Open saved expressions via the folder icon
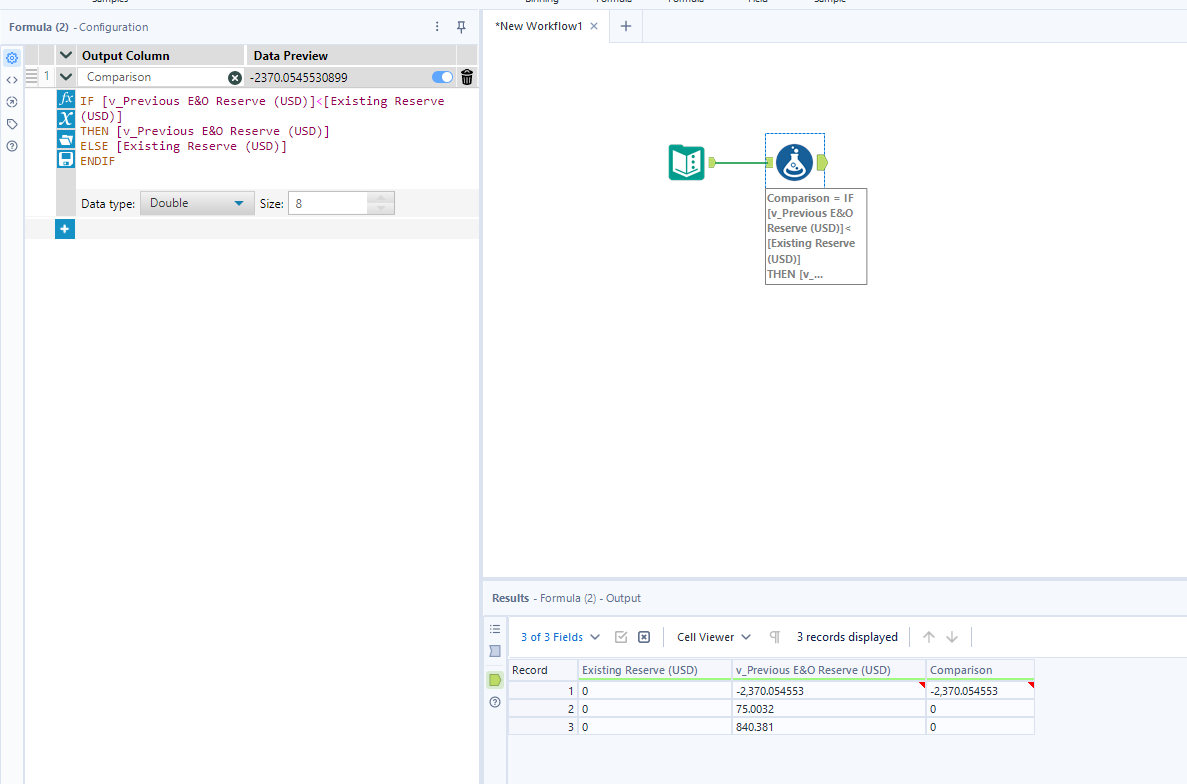 pos(65,140)
